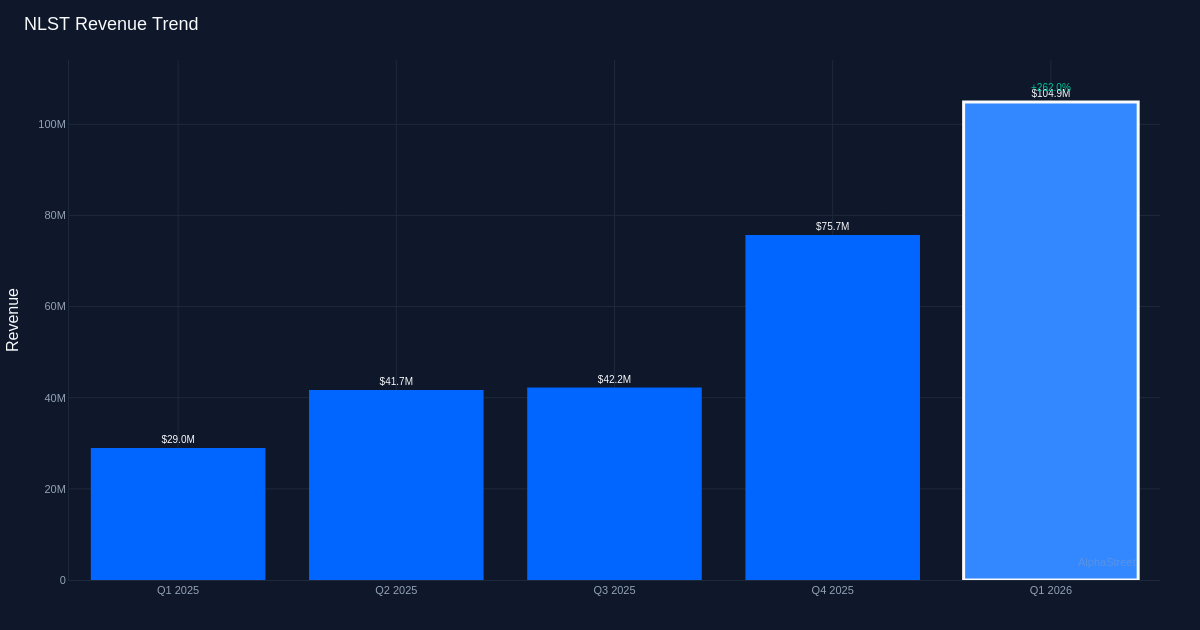Click the Q4 2025 axis label

coord(832,590)
